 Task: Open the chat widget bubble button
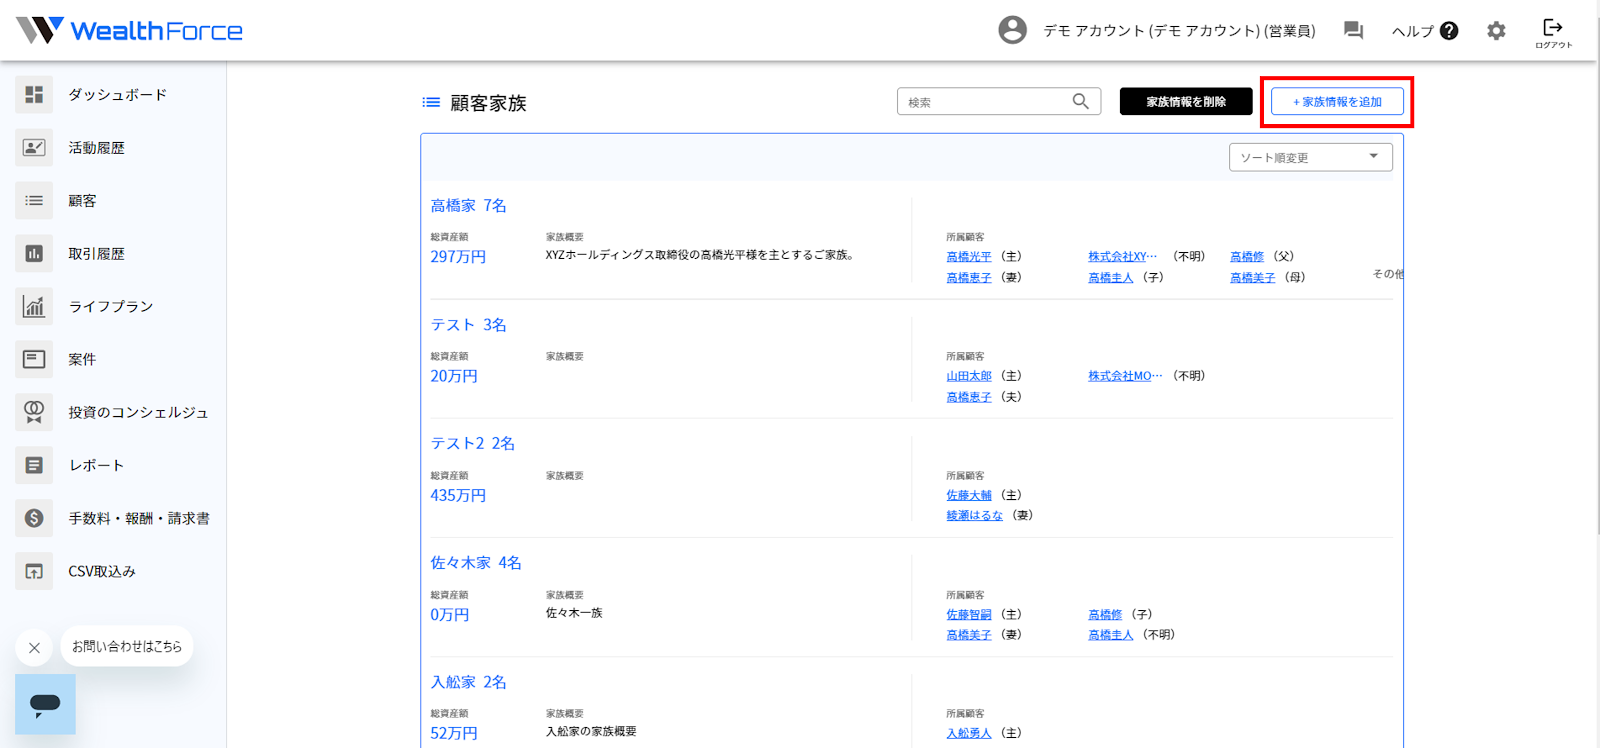point(45,704)
